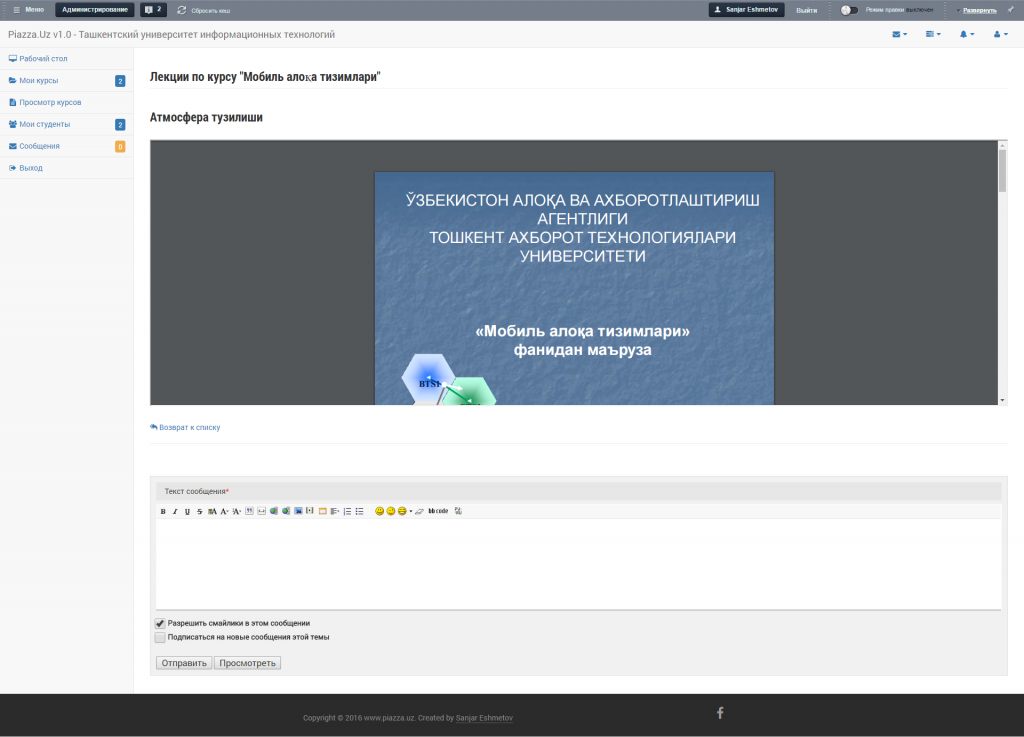Screen dimensions: 1024x737
Task: Insert a table into the message
Action: [x=323, y=511]
